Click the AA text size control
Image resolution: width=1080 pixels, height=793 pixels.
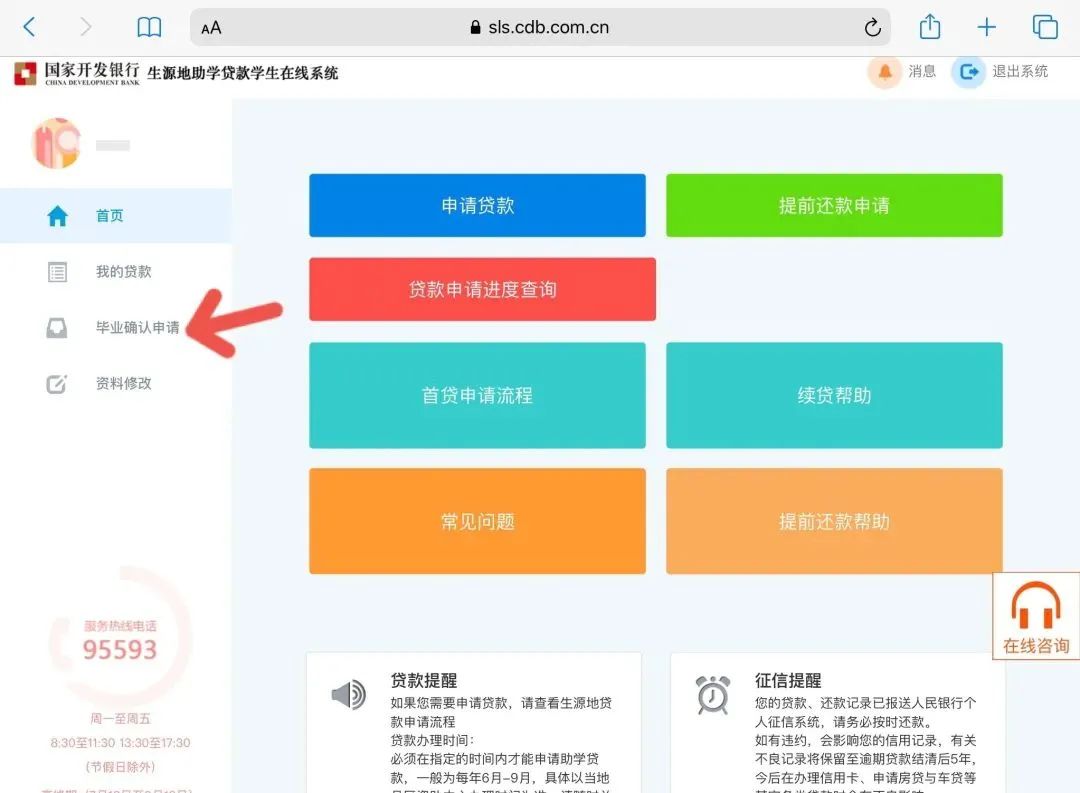point(210,27)
